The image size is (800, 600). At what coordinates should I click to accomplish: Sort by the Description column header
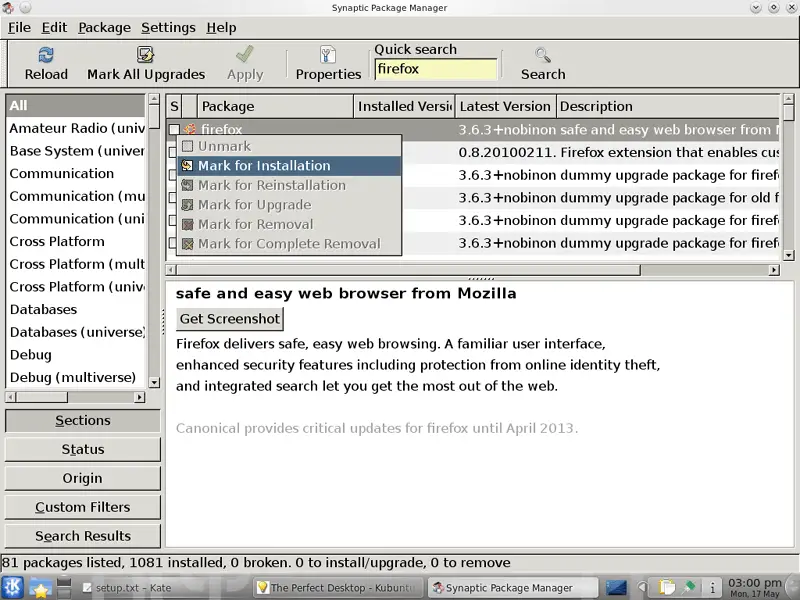click(x=668, y=106)
